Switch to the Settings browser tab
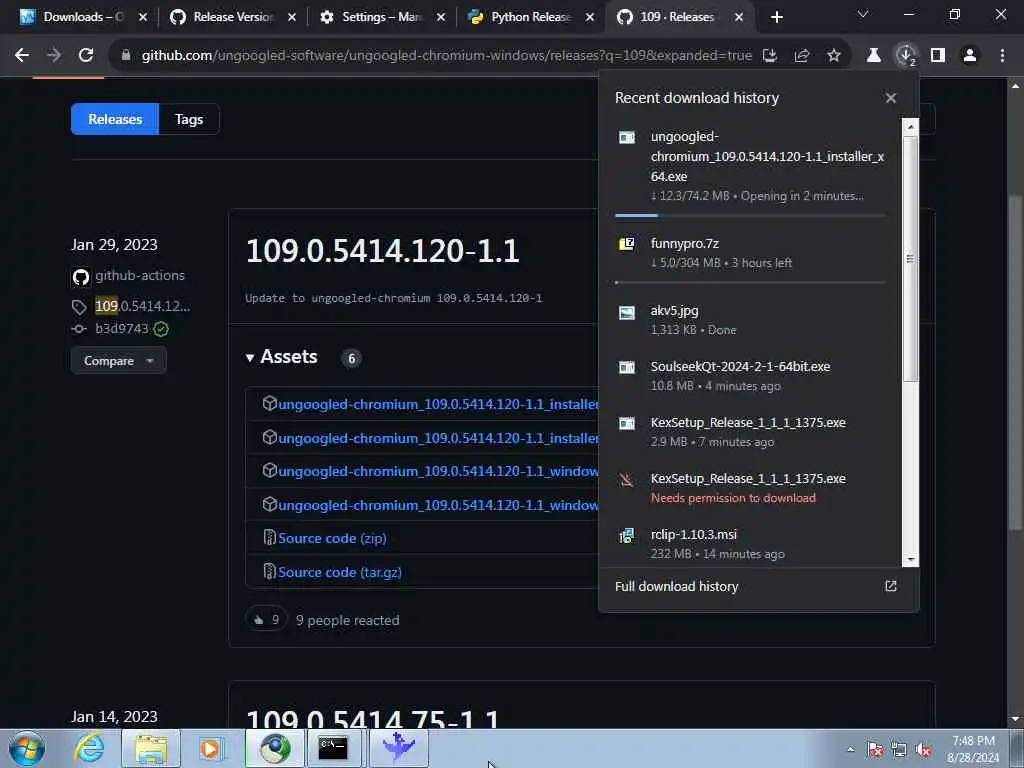Viewport: 1024px width, 768px height. pos(382,17)
